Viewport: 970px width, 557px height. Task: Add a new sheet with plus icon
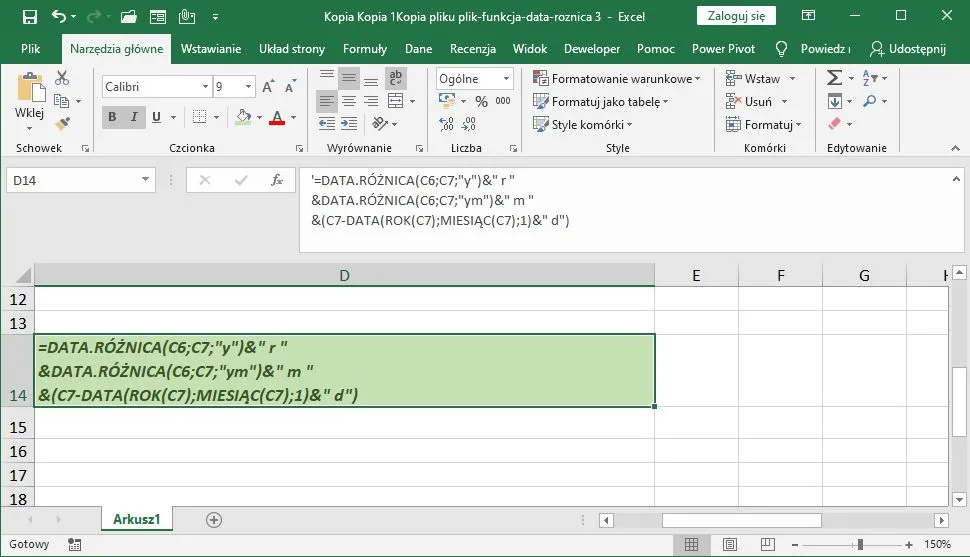click(213, 519)
